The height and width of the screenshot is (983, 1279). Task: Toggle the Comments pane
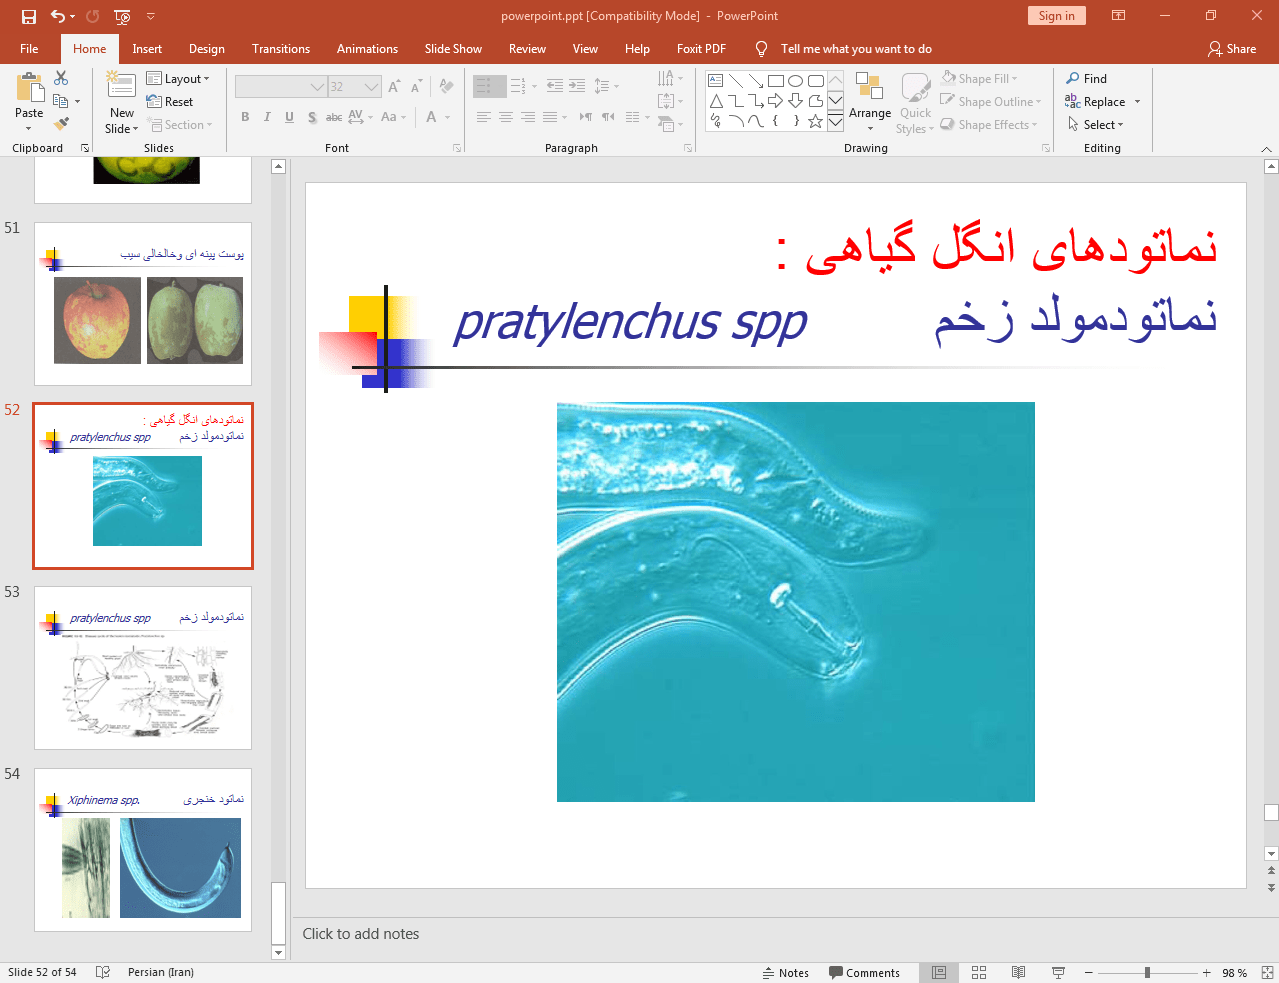(x=865, y=972)
